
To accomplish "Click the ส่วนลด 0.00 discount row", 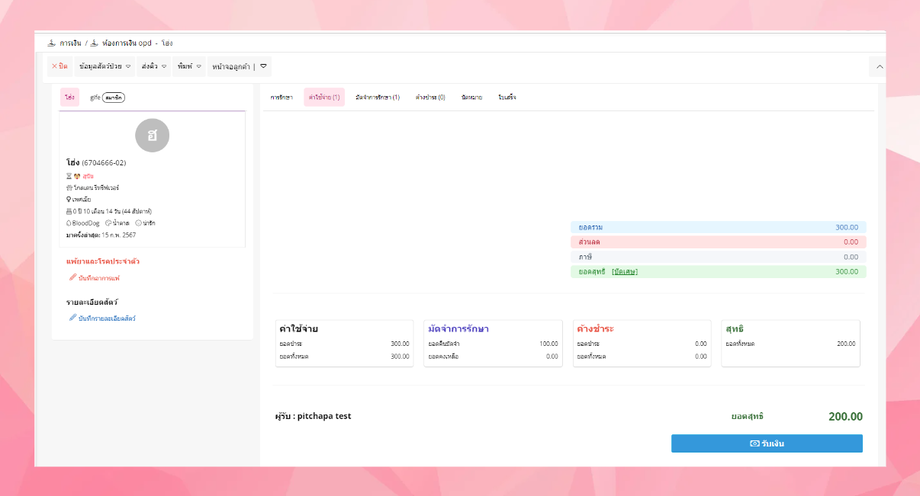I will [x=718, y=242].
